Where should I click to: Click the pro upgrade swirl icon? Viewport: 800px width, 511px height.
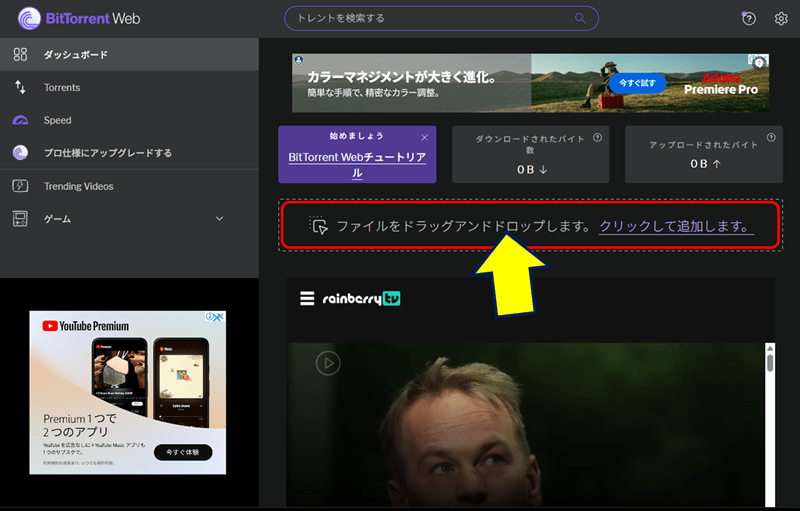(x=20, y=152)
